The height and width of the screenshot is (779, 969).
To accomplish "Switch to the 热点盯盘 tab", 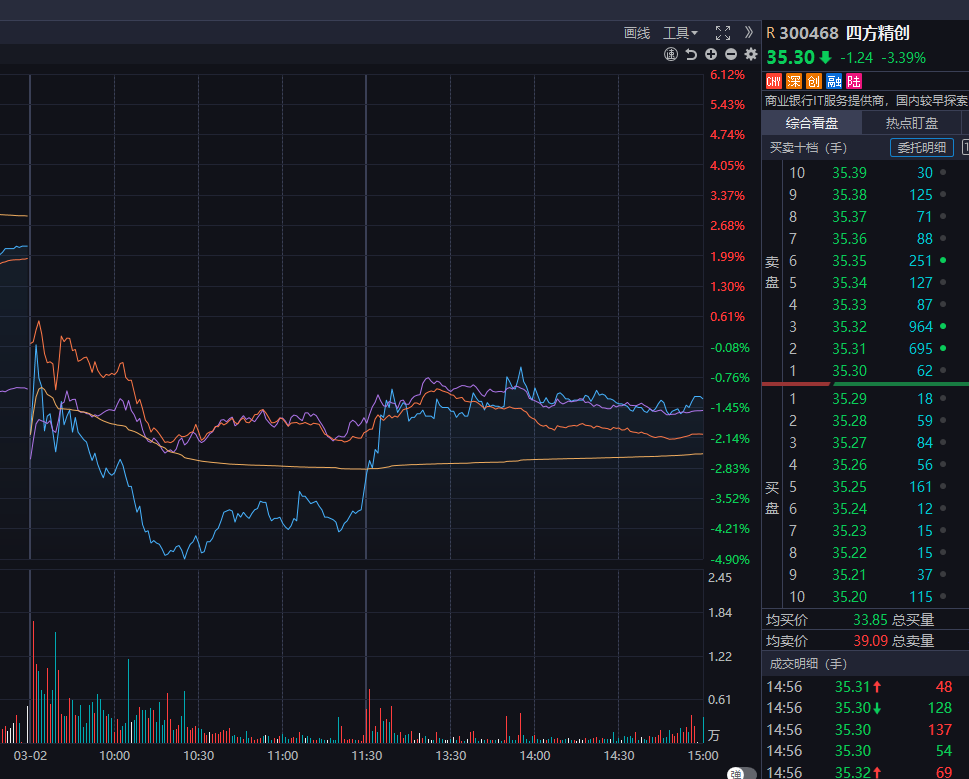I will coord(911,124).
